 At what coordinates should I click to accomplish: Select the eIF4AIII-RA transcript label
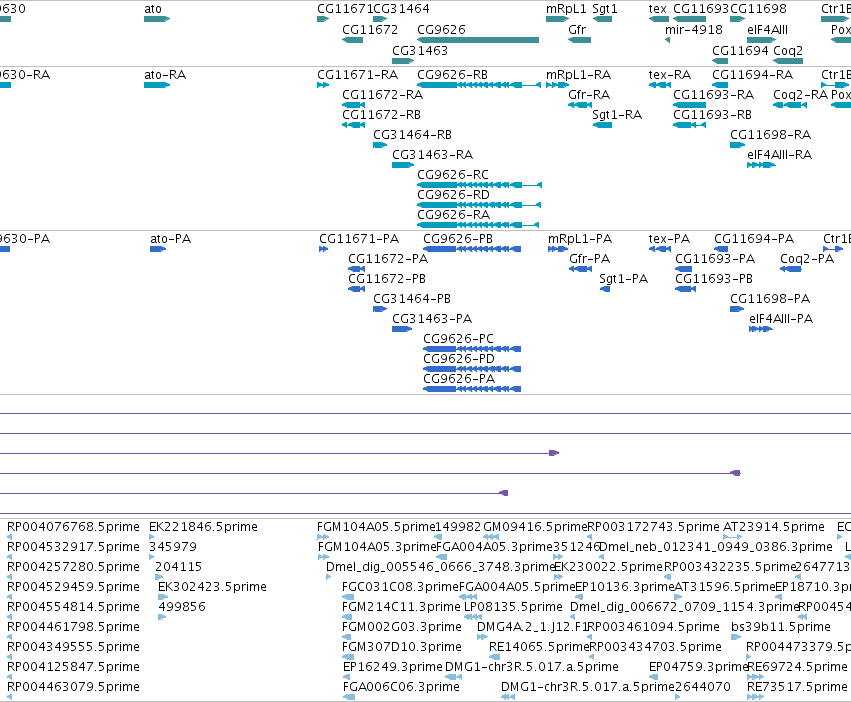pyautogui.click(x=779, y=155)
